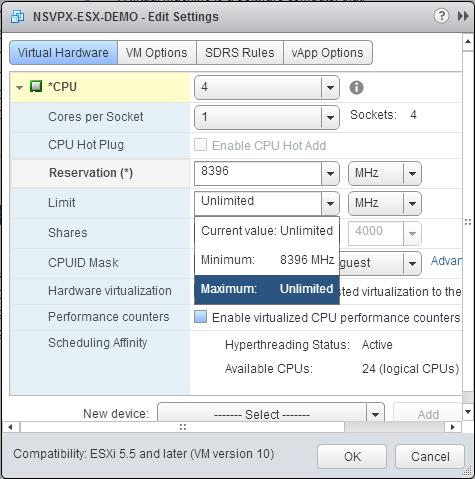Open the CPUID Mask dropdown arrow
The height and width of the screenshot is (479, 475).
pyautogui.click(x=412, y=263)
